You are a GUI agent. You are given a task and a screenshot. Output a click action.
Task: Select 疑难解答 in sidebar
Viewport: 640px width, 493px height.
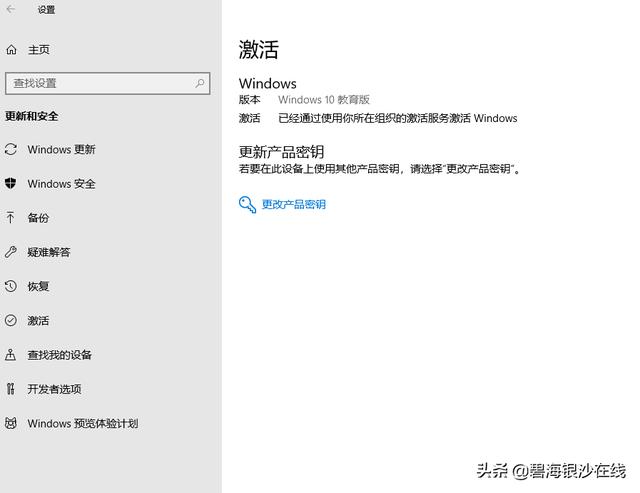click(x=49, y=252)
